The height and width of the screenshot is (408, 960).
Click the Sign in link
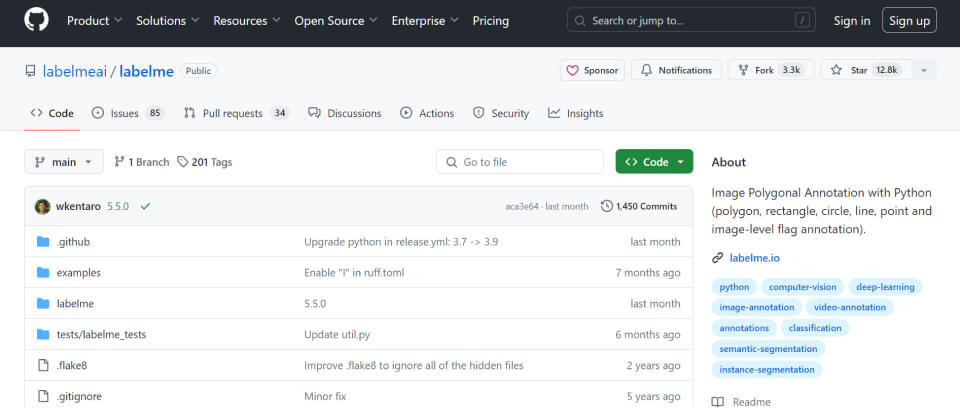(852, 21)
